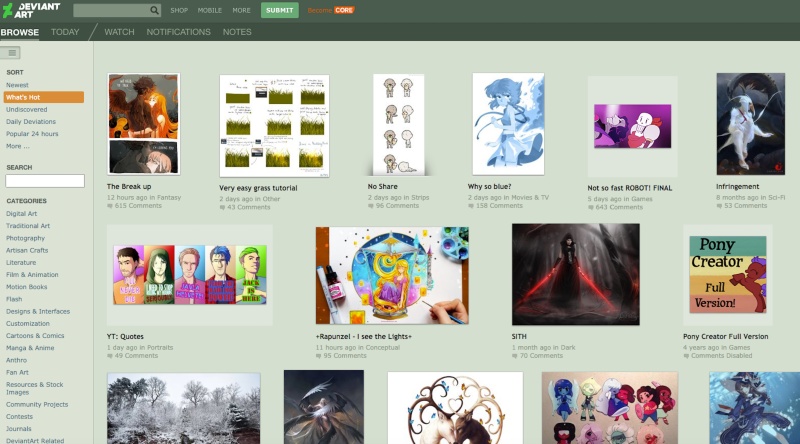Open Pony Creator Full Version thumbnail

point(728,275)
